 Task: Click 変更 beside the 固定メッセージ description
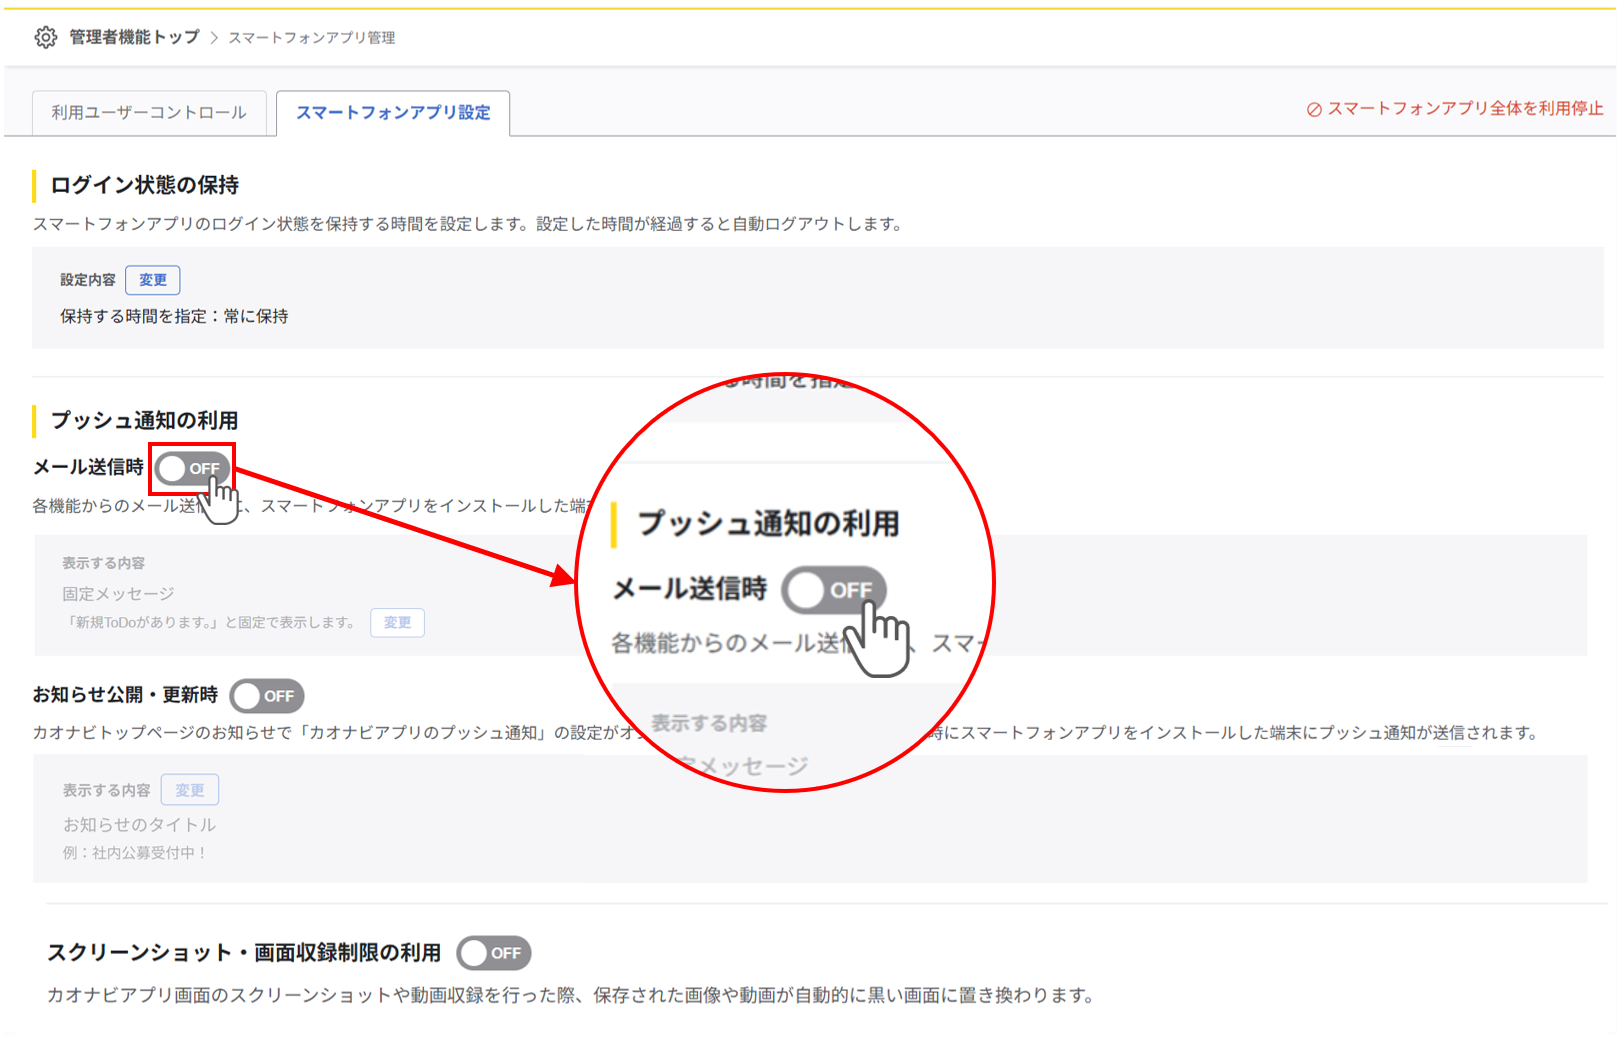click(397, 622)
